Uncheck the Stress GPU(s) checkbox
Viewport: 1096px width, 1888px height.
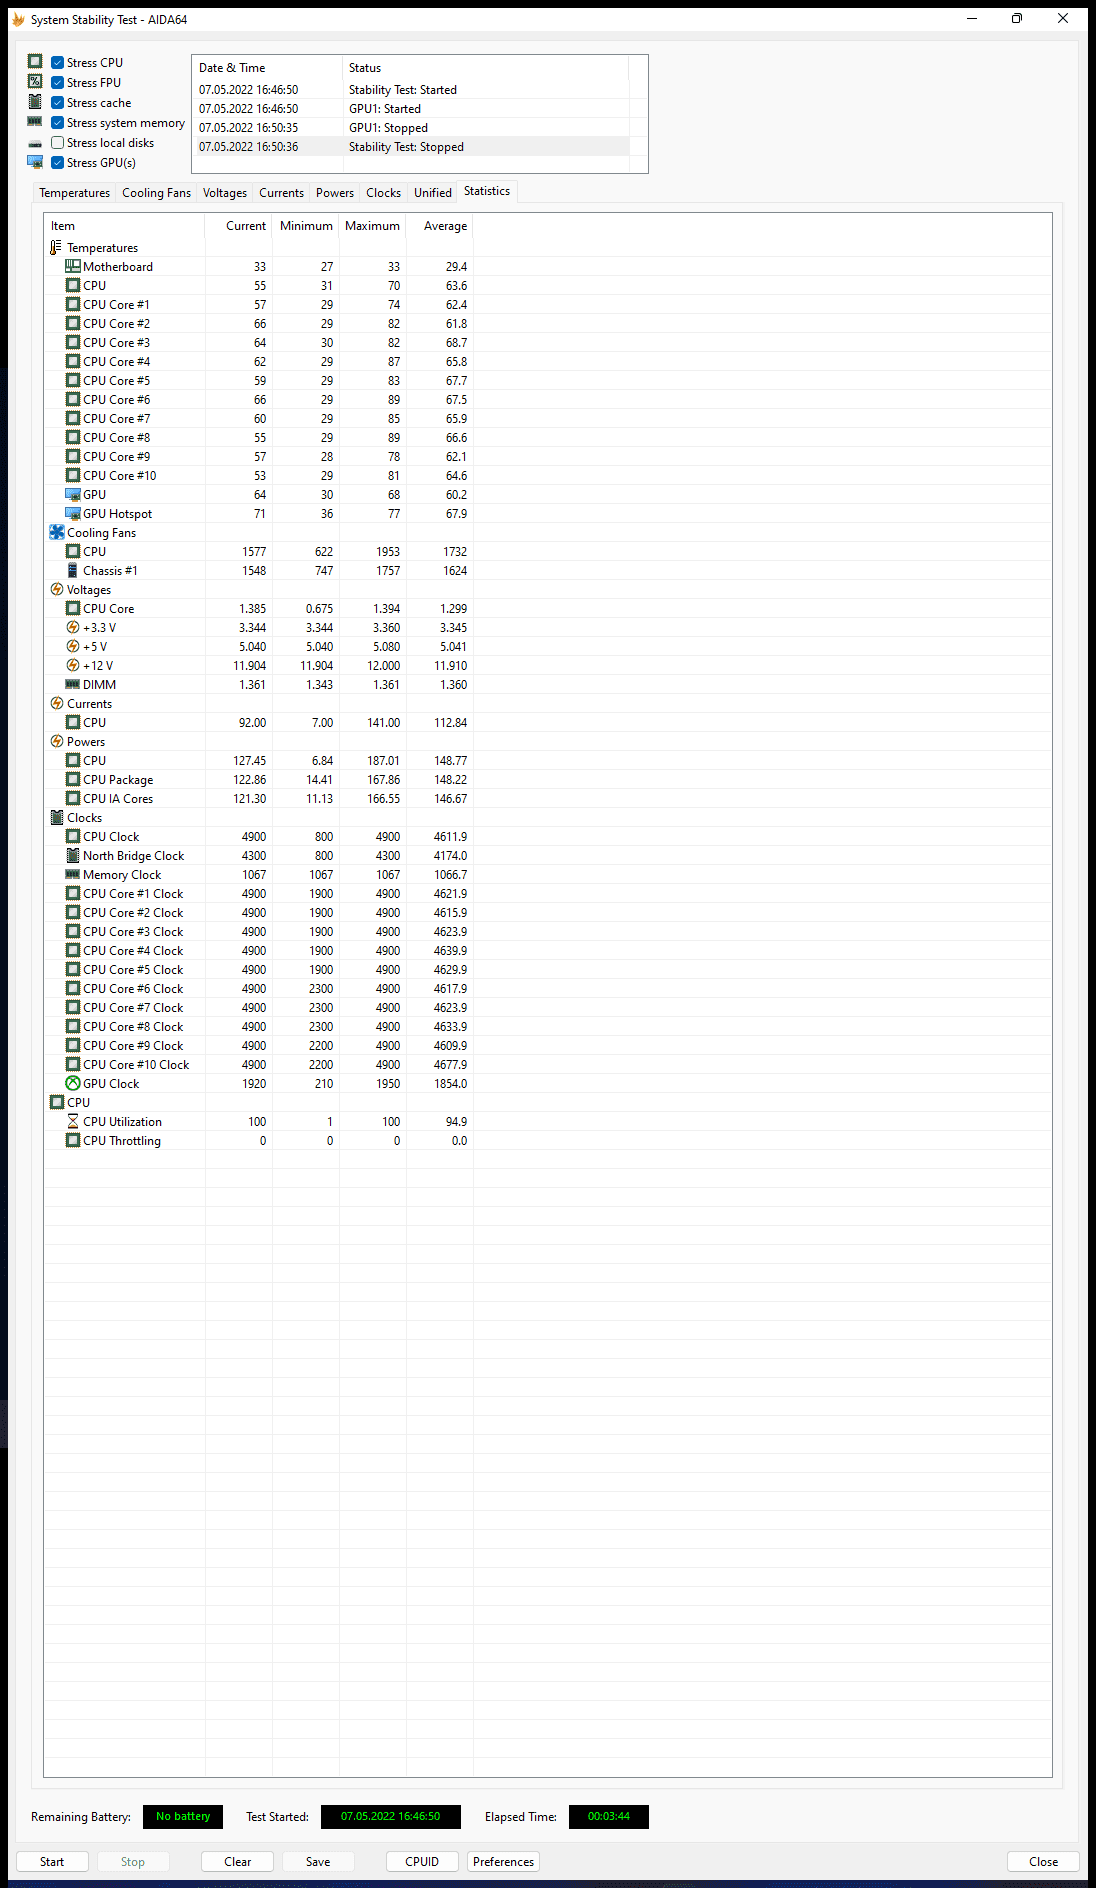[58, 162]
